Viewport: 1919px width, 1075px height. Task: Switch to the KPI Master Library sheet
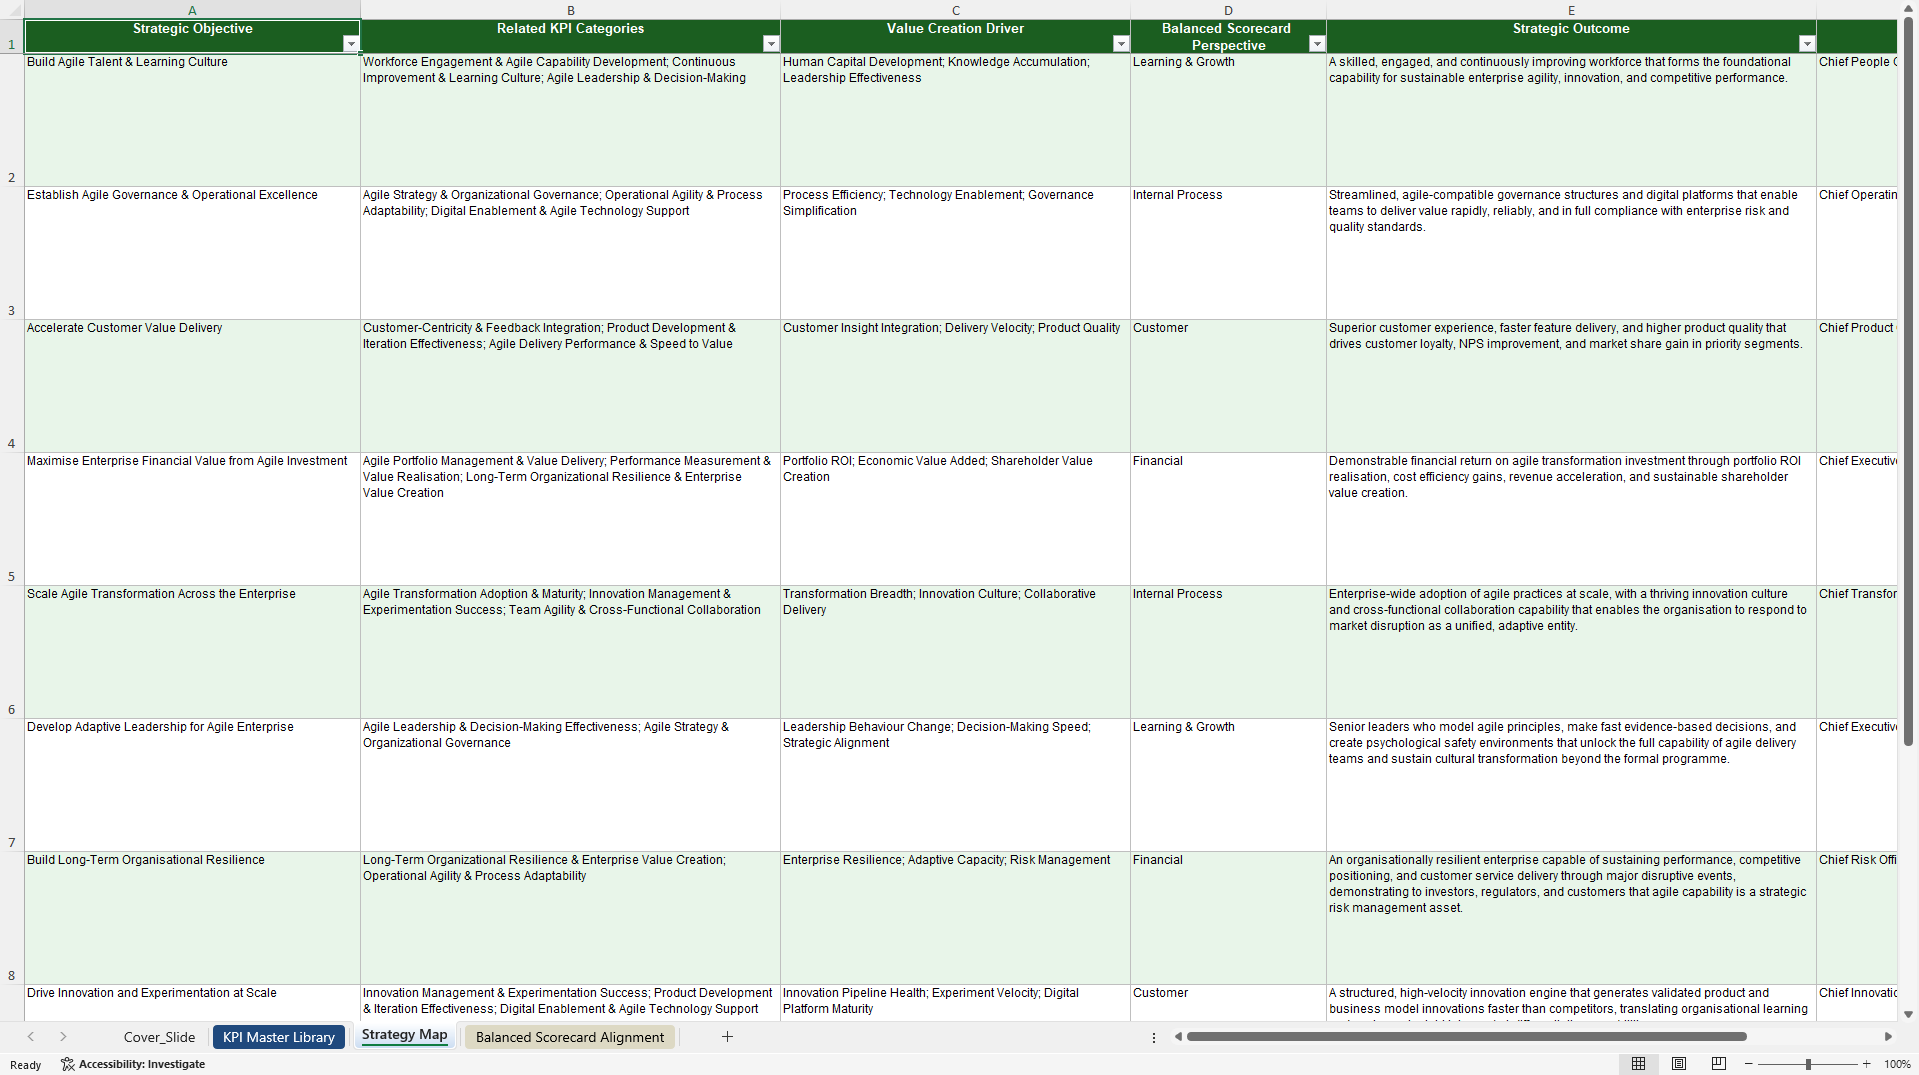[x=279, y=1037]
